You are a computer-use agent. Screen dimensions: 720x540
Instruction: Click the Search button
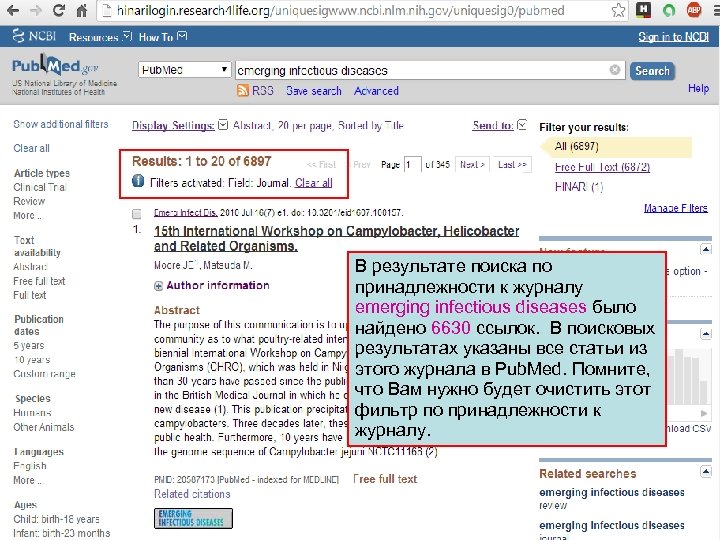[652, 71]
